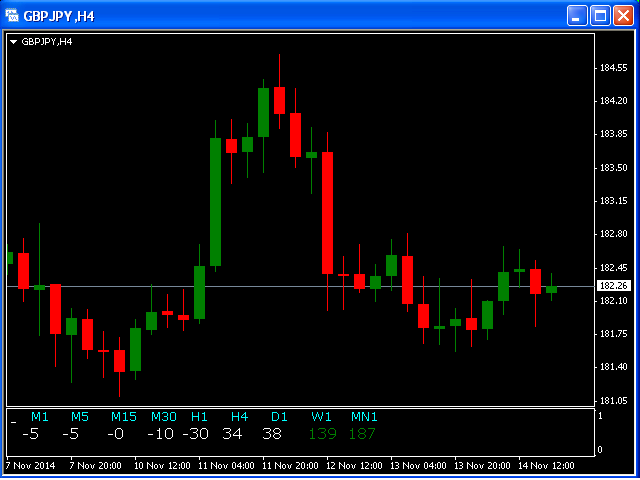Screen dimensions: 640x480
Task: Close the GBPJPY,H4 chart window
Action: (623, 15)
